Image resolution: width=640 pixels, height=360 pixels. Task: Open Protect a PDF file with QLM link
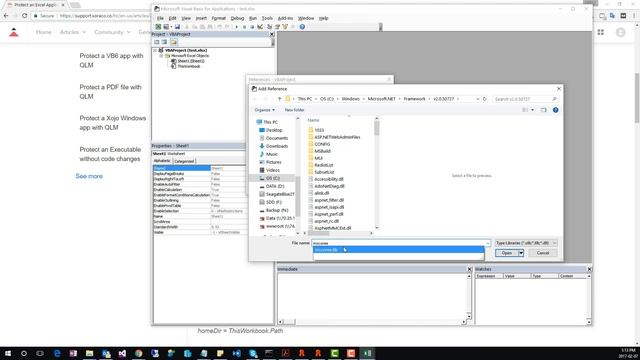coord(110,92)
